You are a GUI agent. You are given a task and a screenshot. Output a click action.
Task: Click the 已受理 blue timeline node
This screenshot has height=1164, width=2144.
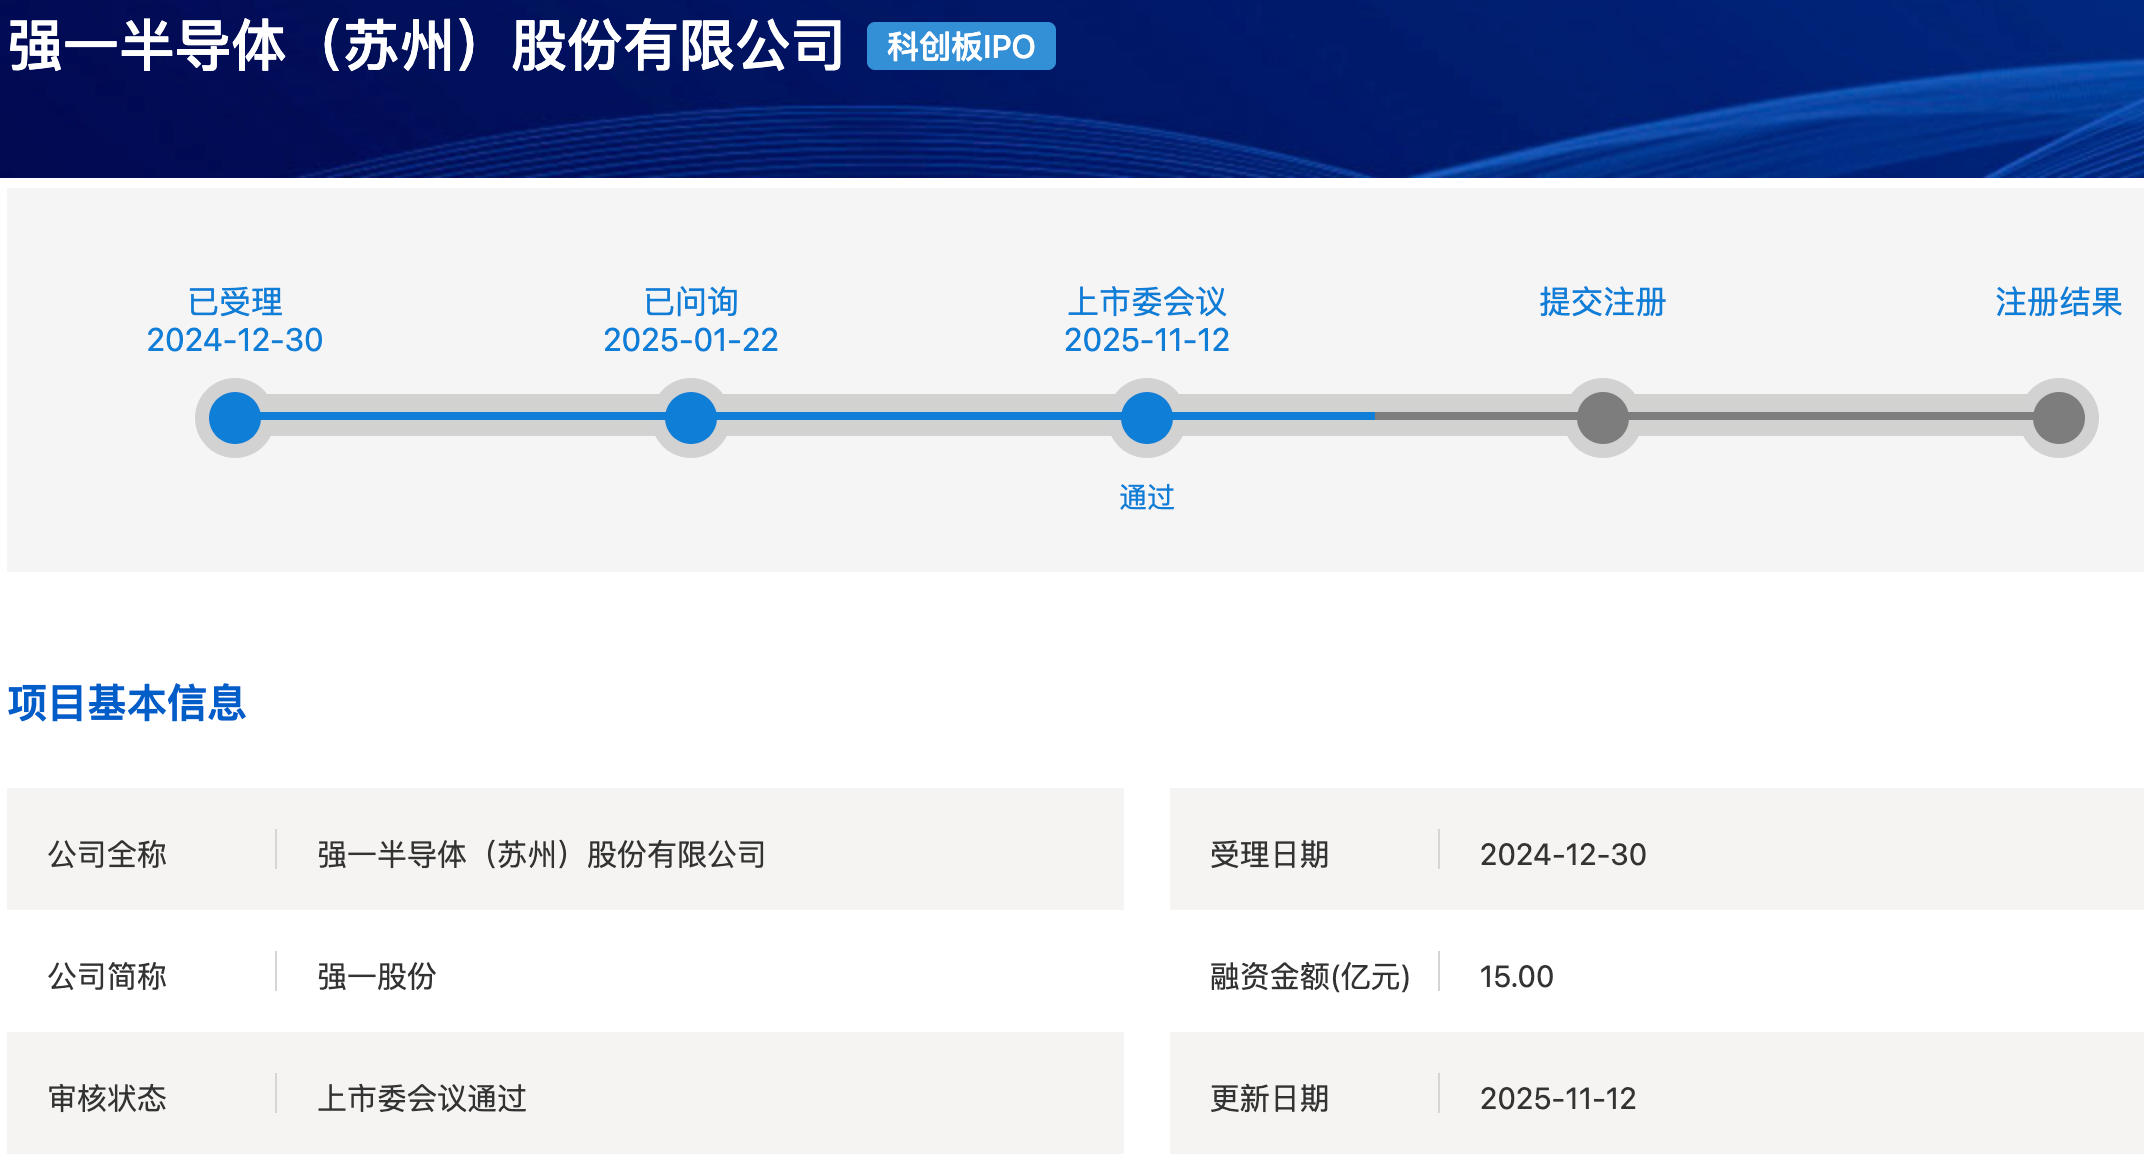pyautogui.click(x=235, y=418)
